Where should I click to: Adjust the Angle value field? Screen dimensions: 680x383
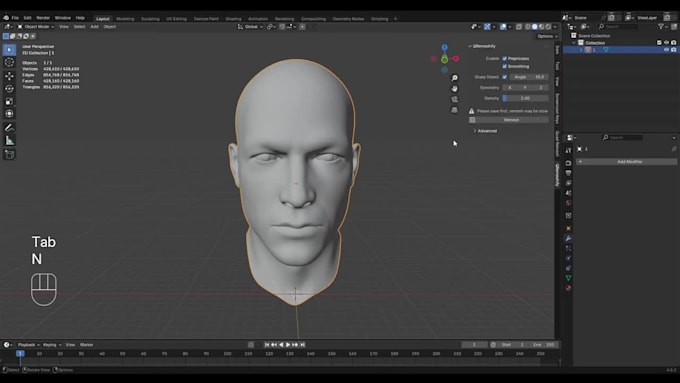[529, 77]
